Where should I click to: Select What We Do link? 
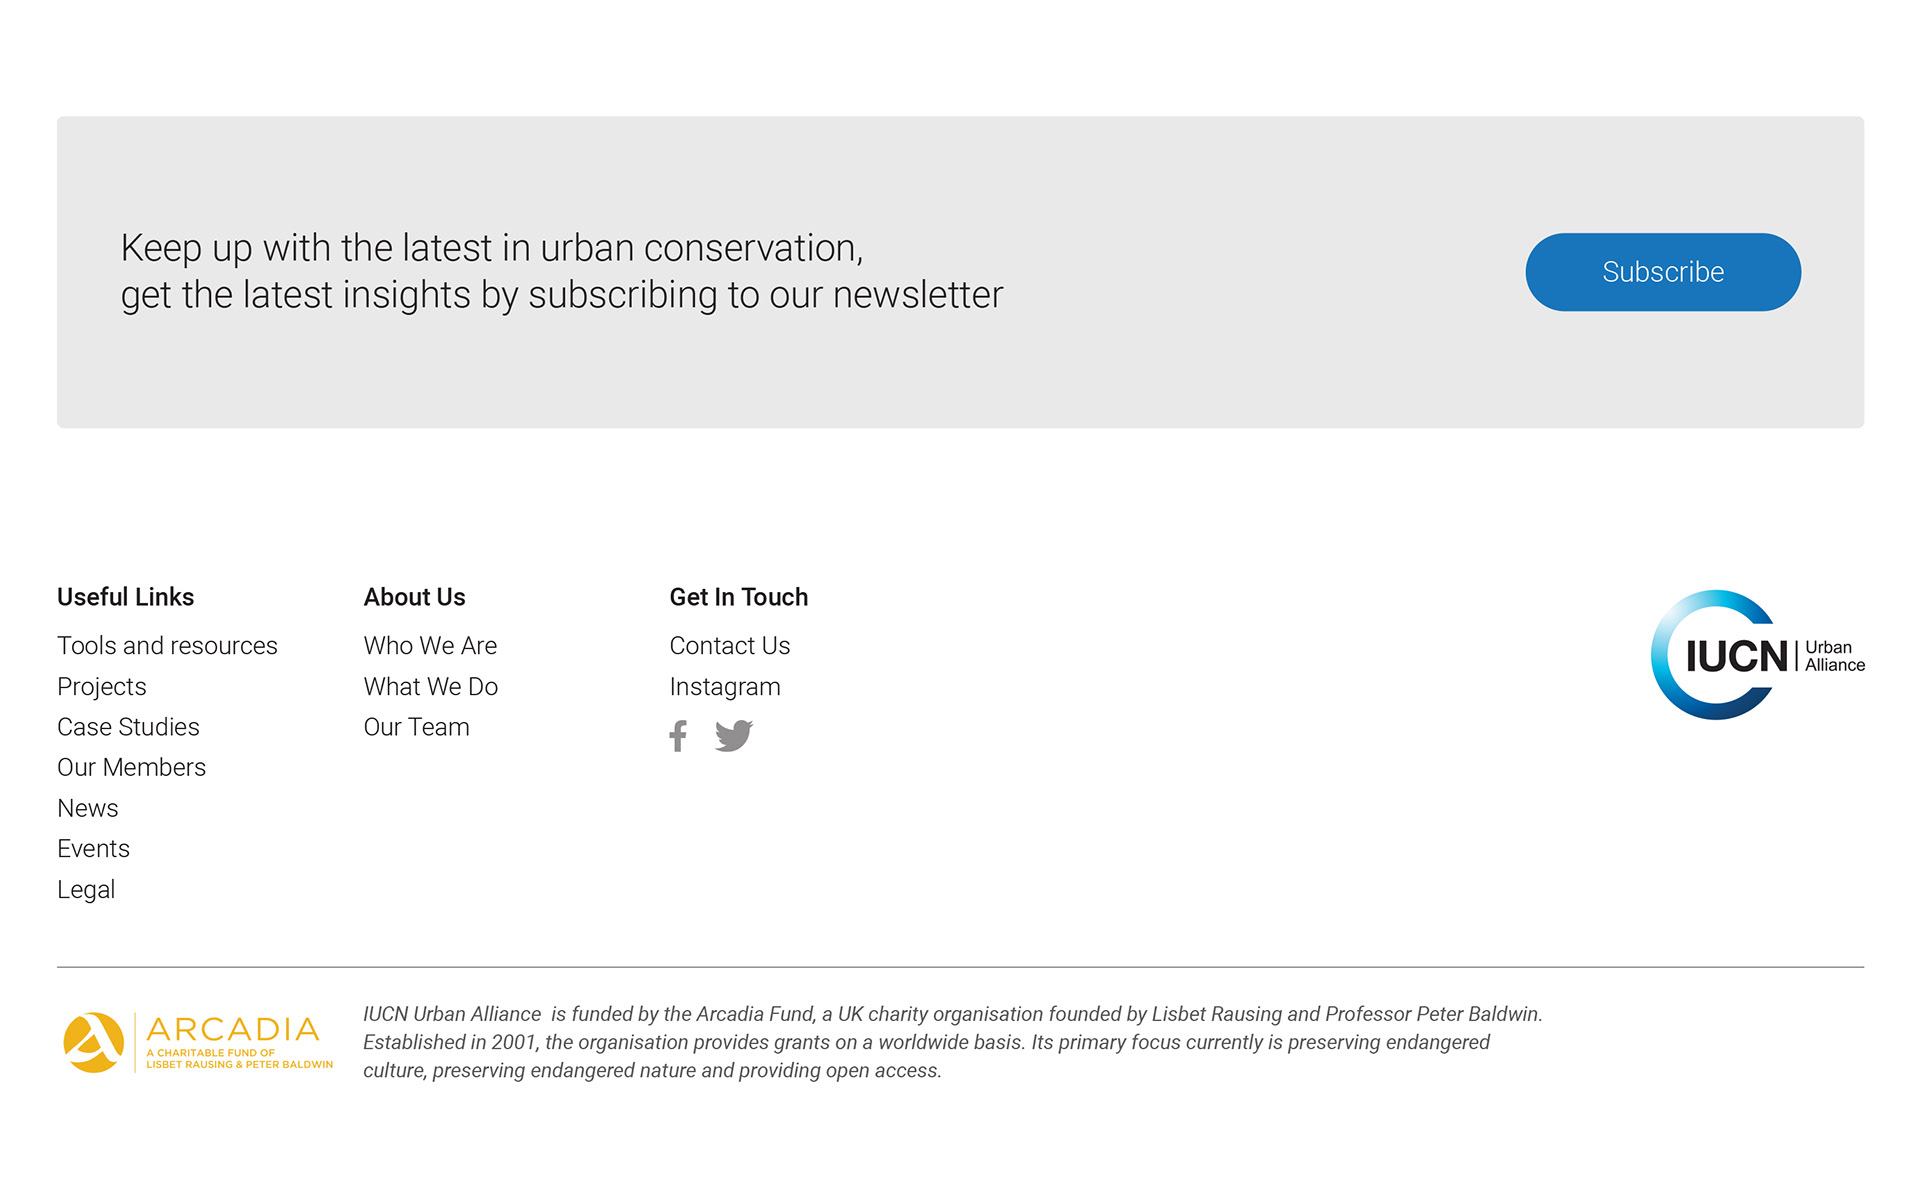(431, 687)
